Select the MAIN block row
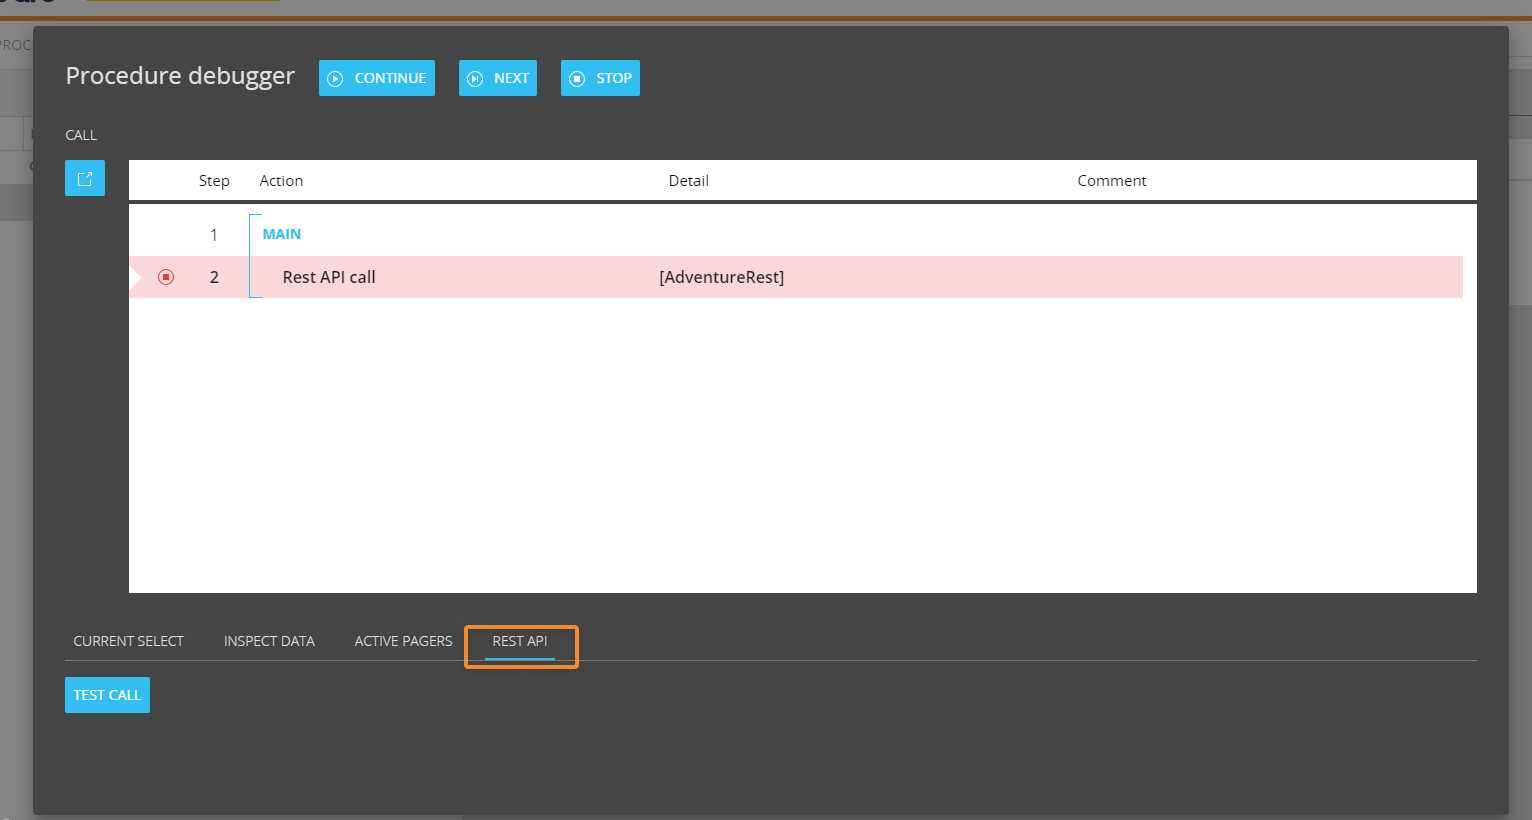The width and height of the screenshot is (1532, 820). 282,234
